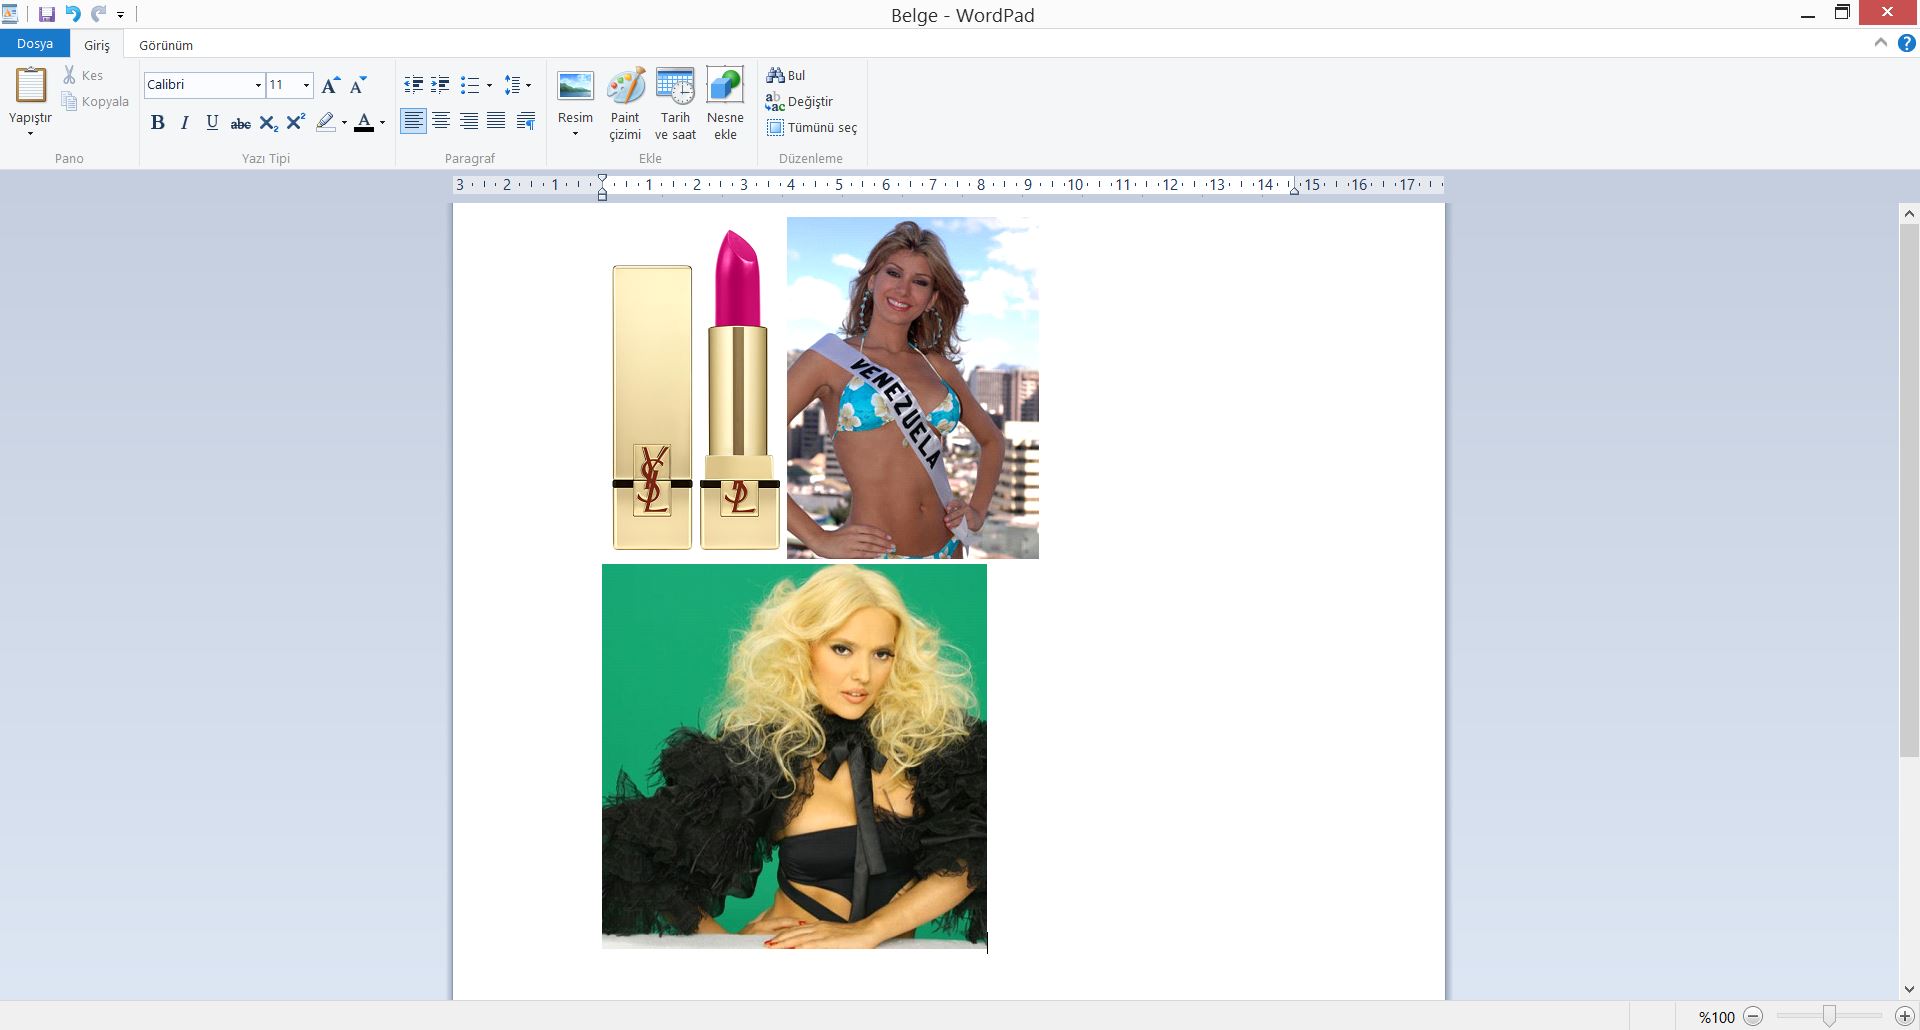Open the WordPad application icon menu

10,13
